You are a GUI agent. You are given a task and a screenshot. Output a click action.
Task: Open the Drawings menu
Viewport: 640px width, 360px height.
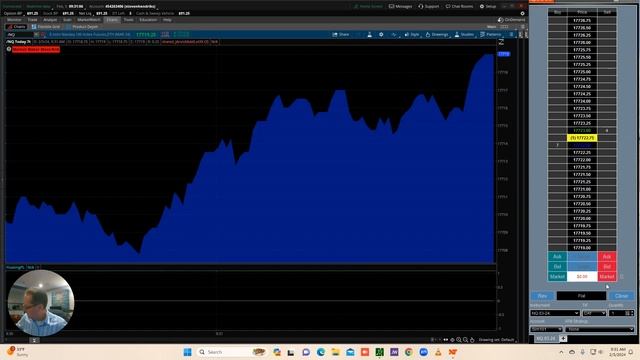coord(437,35)
